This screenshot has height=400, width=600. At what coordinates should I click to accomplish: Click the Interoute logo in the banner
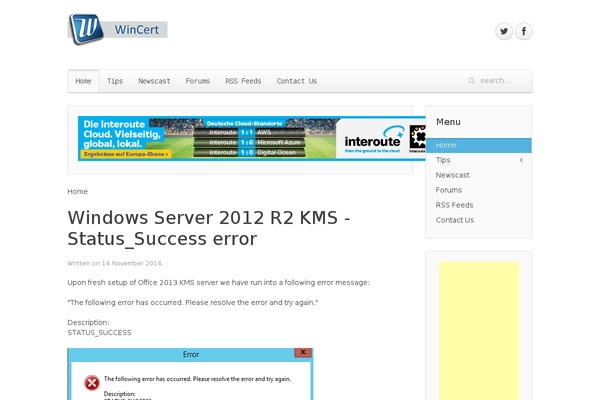pos(373,140)
